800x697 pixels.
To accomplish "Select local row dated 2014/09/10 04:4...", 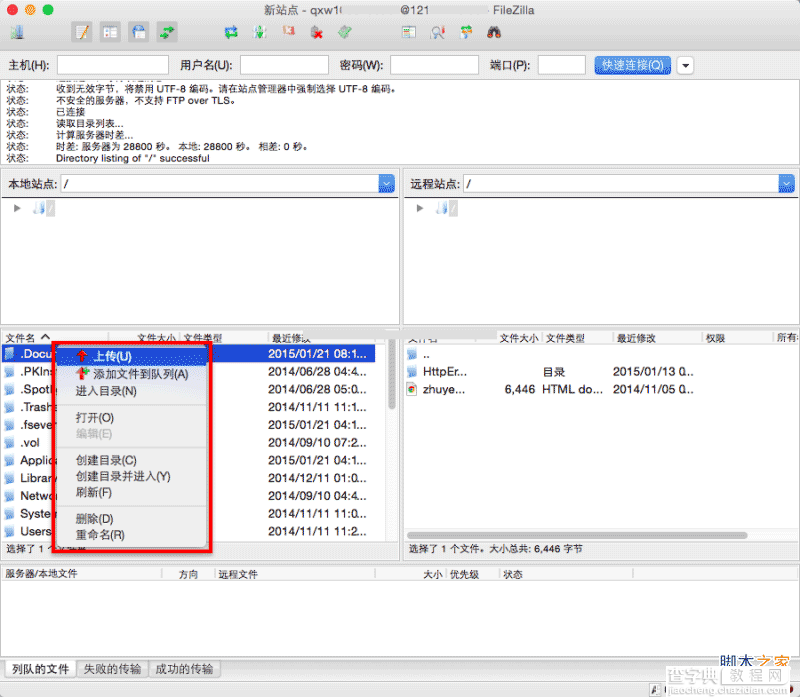I will coord(189,496).
